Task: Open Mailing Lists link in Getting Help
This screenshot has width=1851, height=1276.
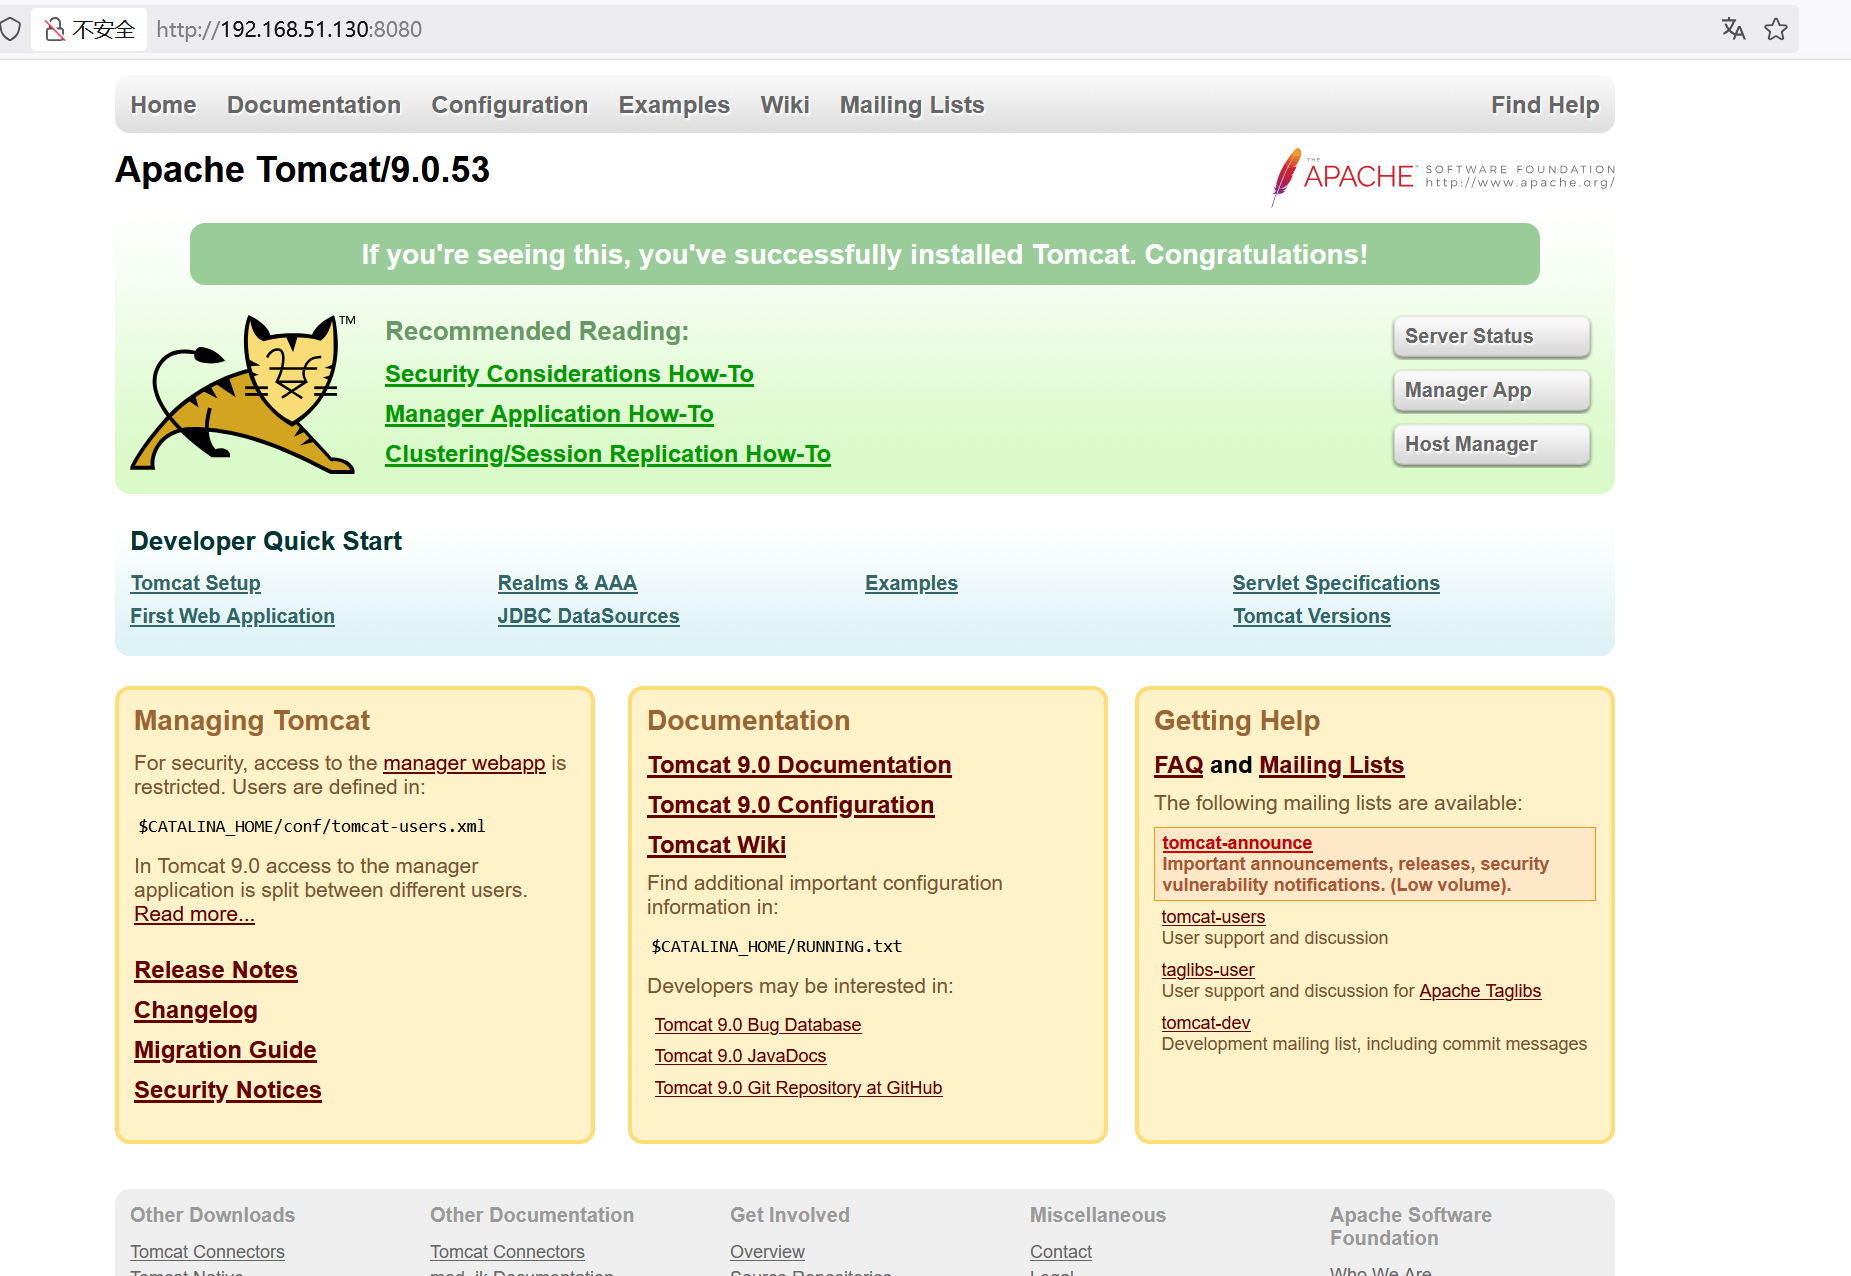Action: [x=1331, y=765]
